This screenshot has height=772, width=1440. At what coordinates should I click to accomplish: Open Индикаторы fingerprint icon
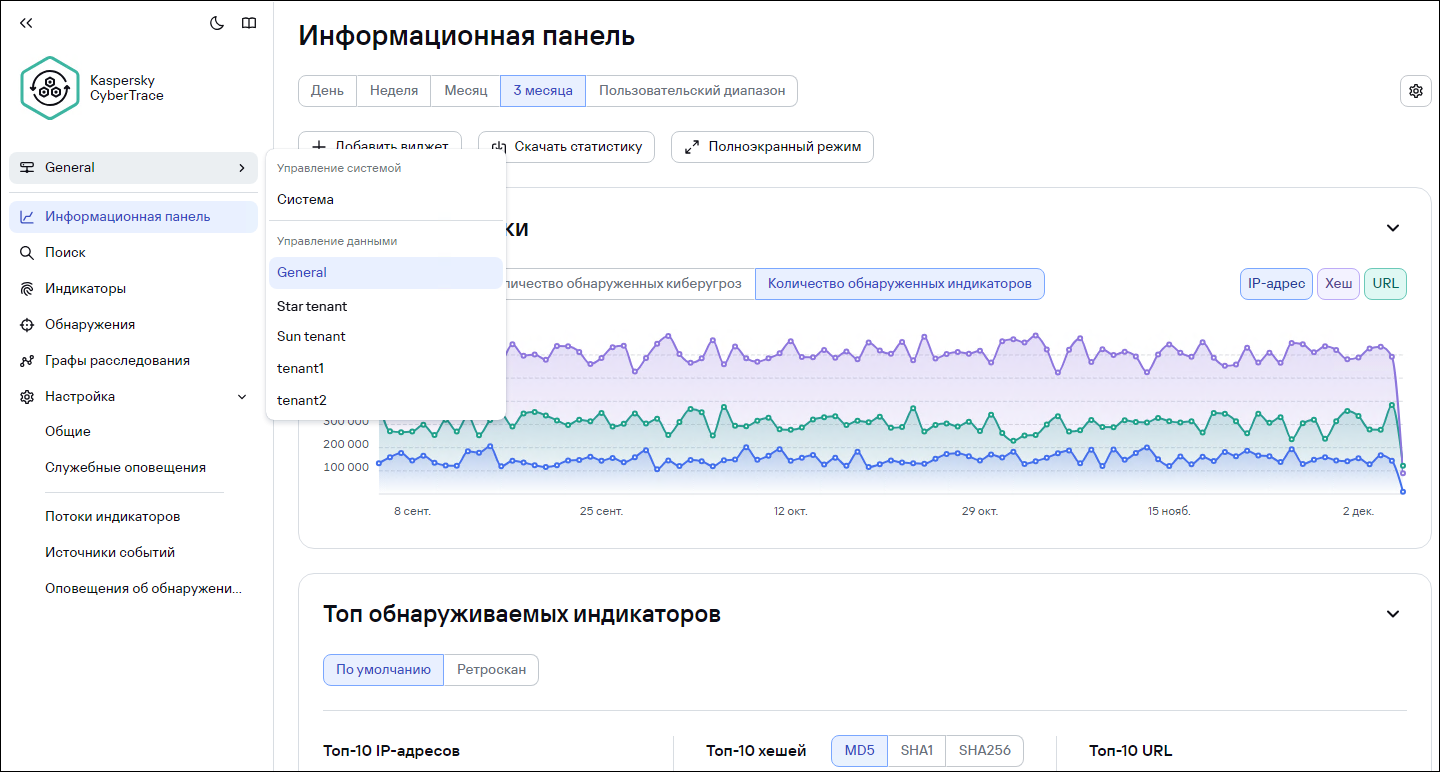(x=27, y=289)
